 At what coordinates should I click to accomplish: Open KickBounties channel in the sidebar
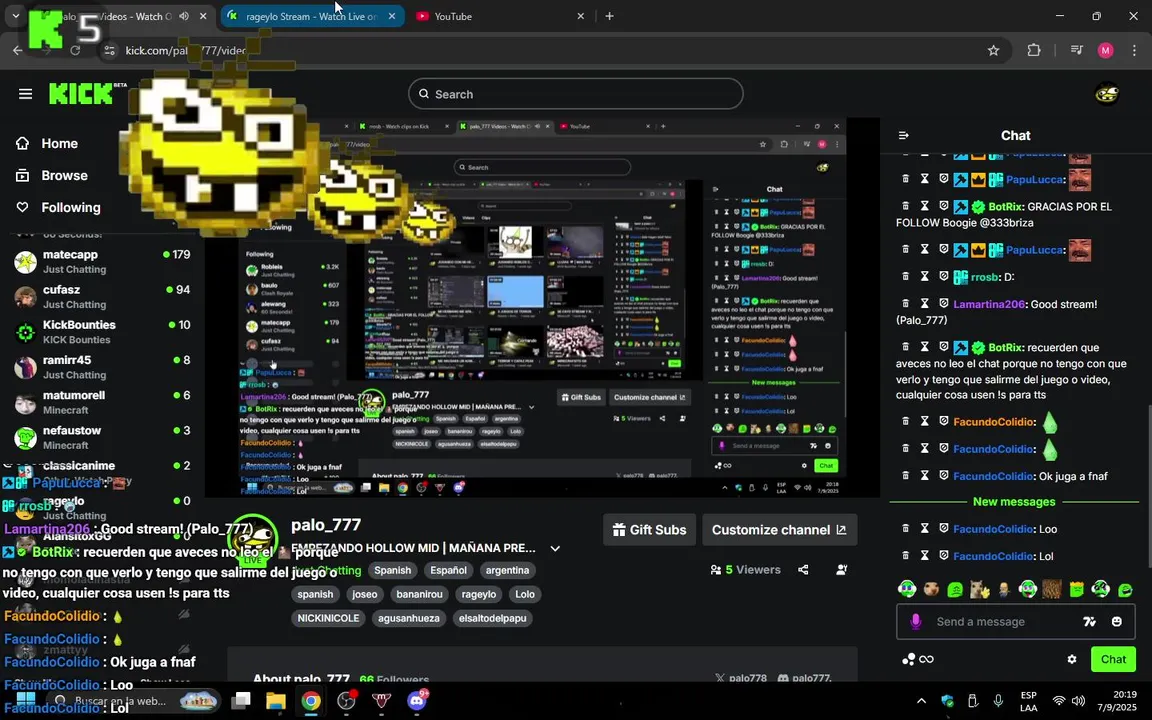[x=103, y=331]
